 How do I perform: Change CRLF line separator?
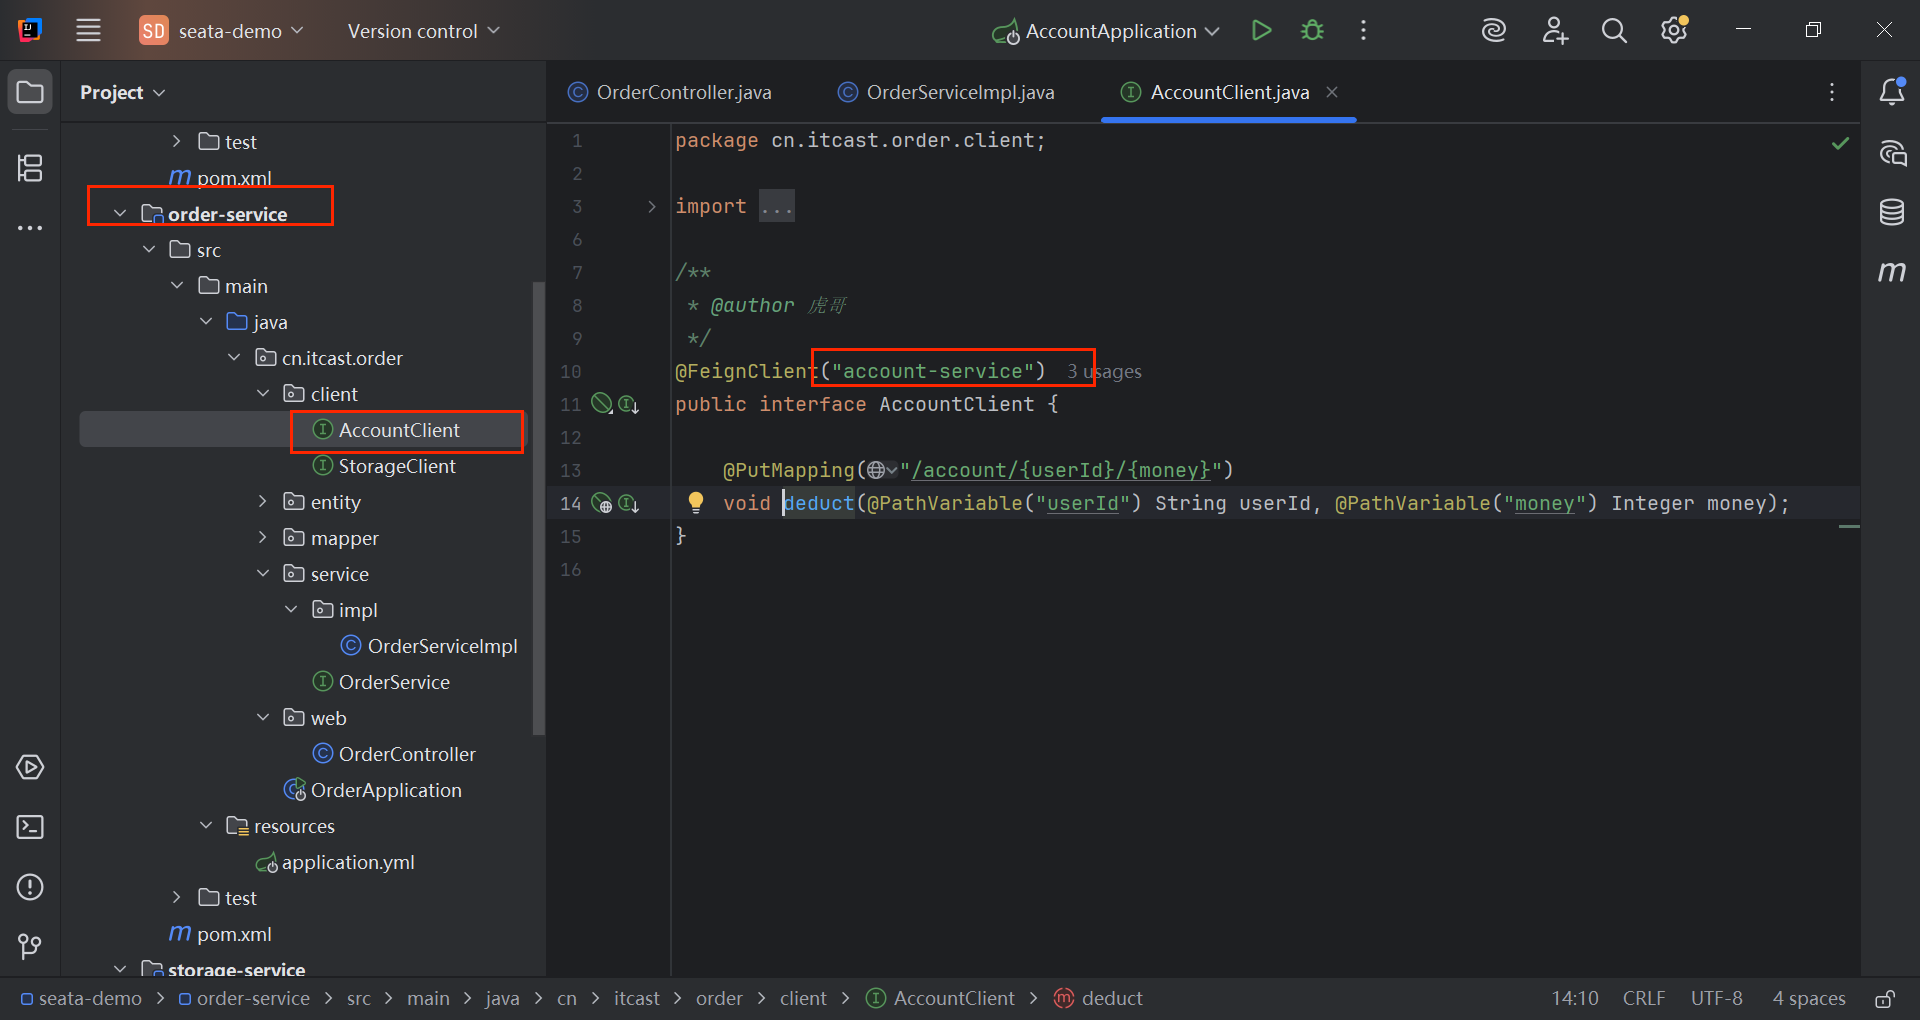[x=1644, y=998]
